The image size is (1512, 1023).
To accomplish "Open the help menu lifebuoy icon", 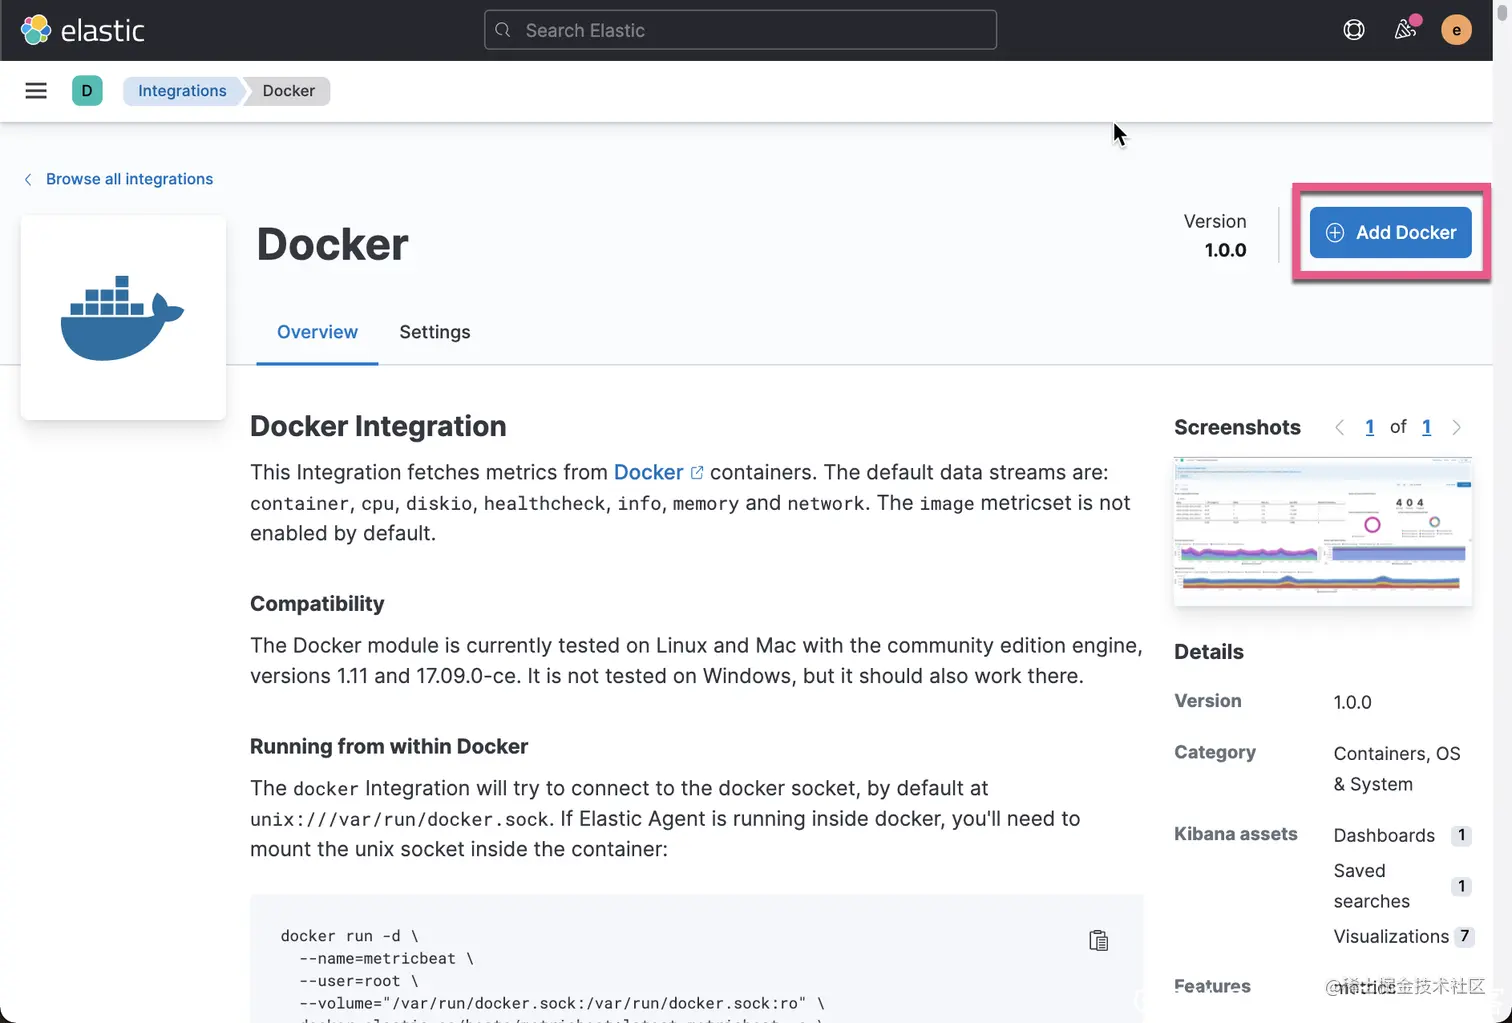I will [x=1354, y=30].
